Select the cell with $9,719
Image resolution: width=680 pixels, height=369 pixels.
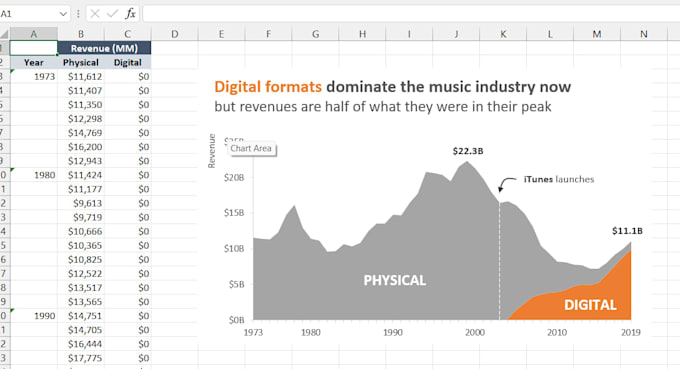click(81, 218)
